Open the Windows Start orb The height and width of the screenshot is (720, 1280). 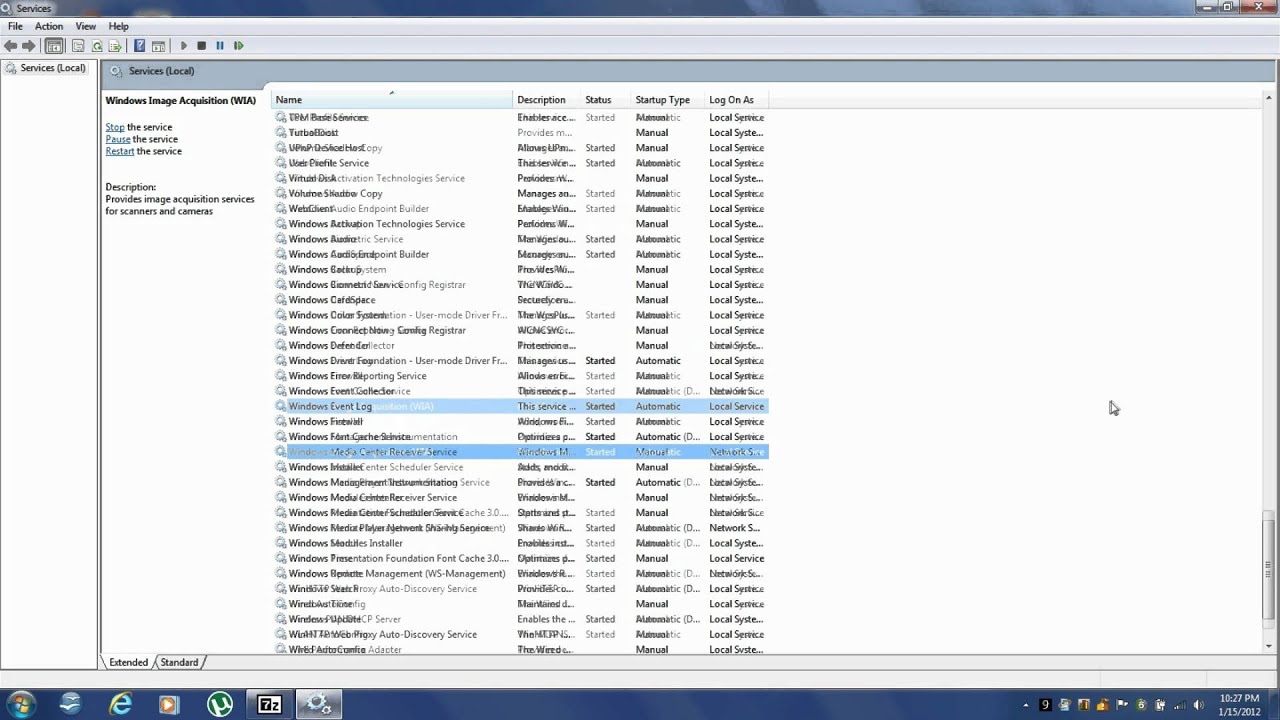[x=20, y=704]
